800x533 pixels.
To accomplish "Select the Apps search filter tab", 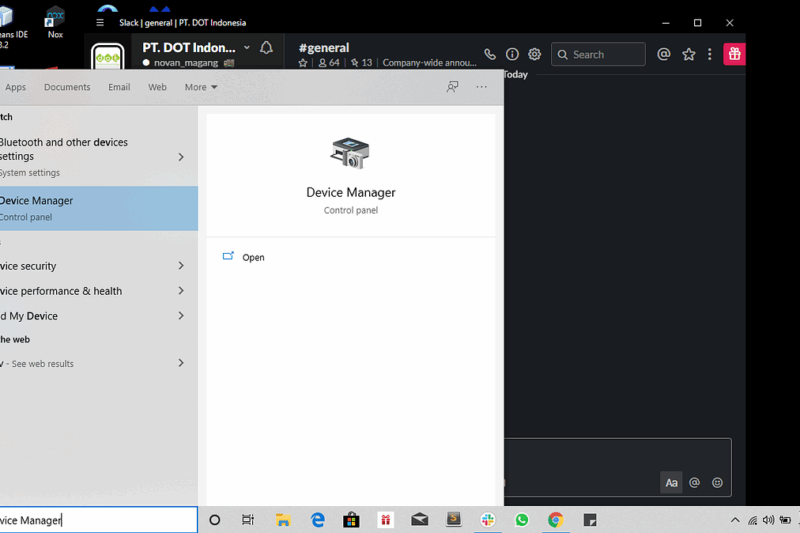I will click(x=15, y=87).
